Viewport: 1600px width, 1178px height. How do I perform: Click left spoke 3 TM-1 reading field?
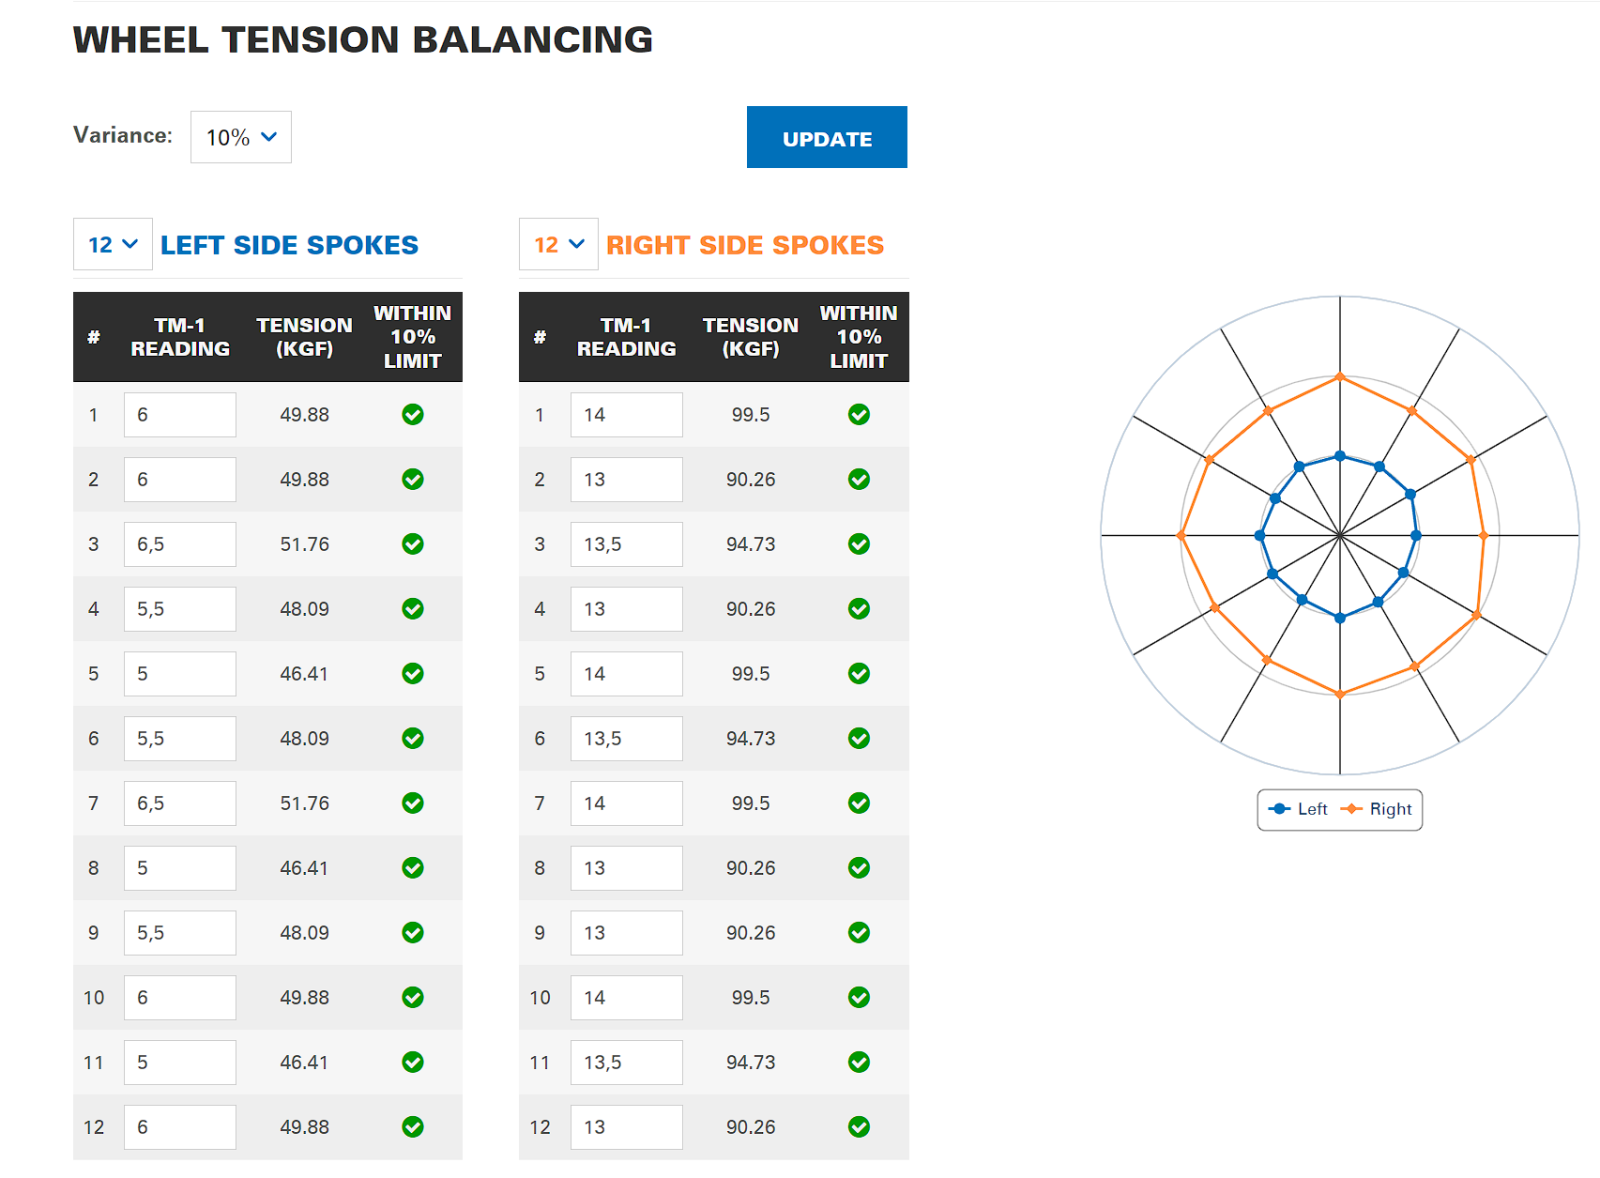coord(180,545)
